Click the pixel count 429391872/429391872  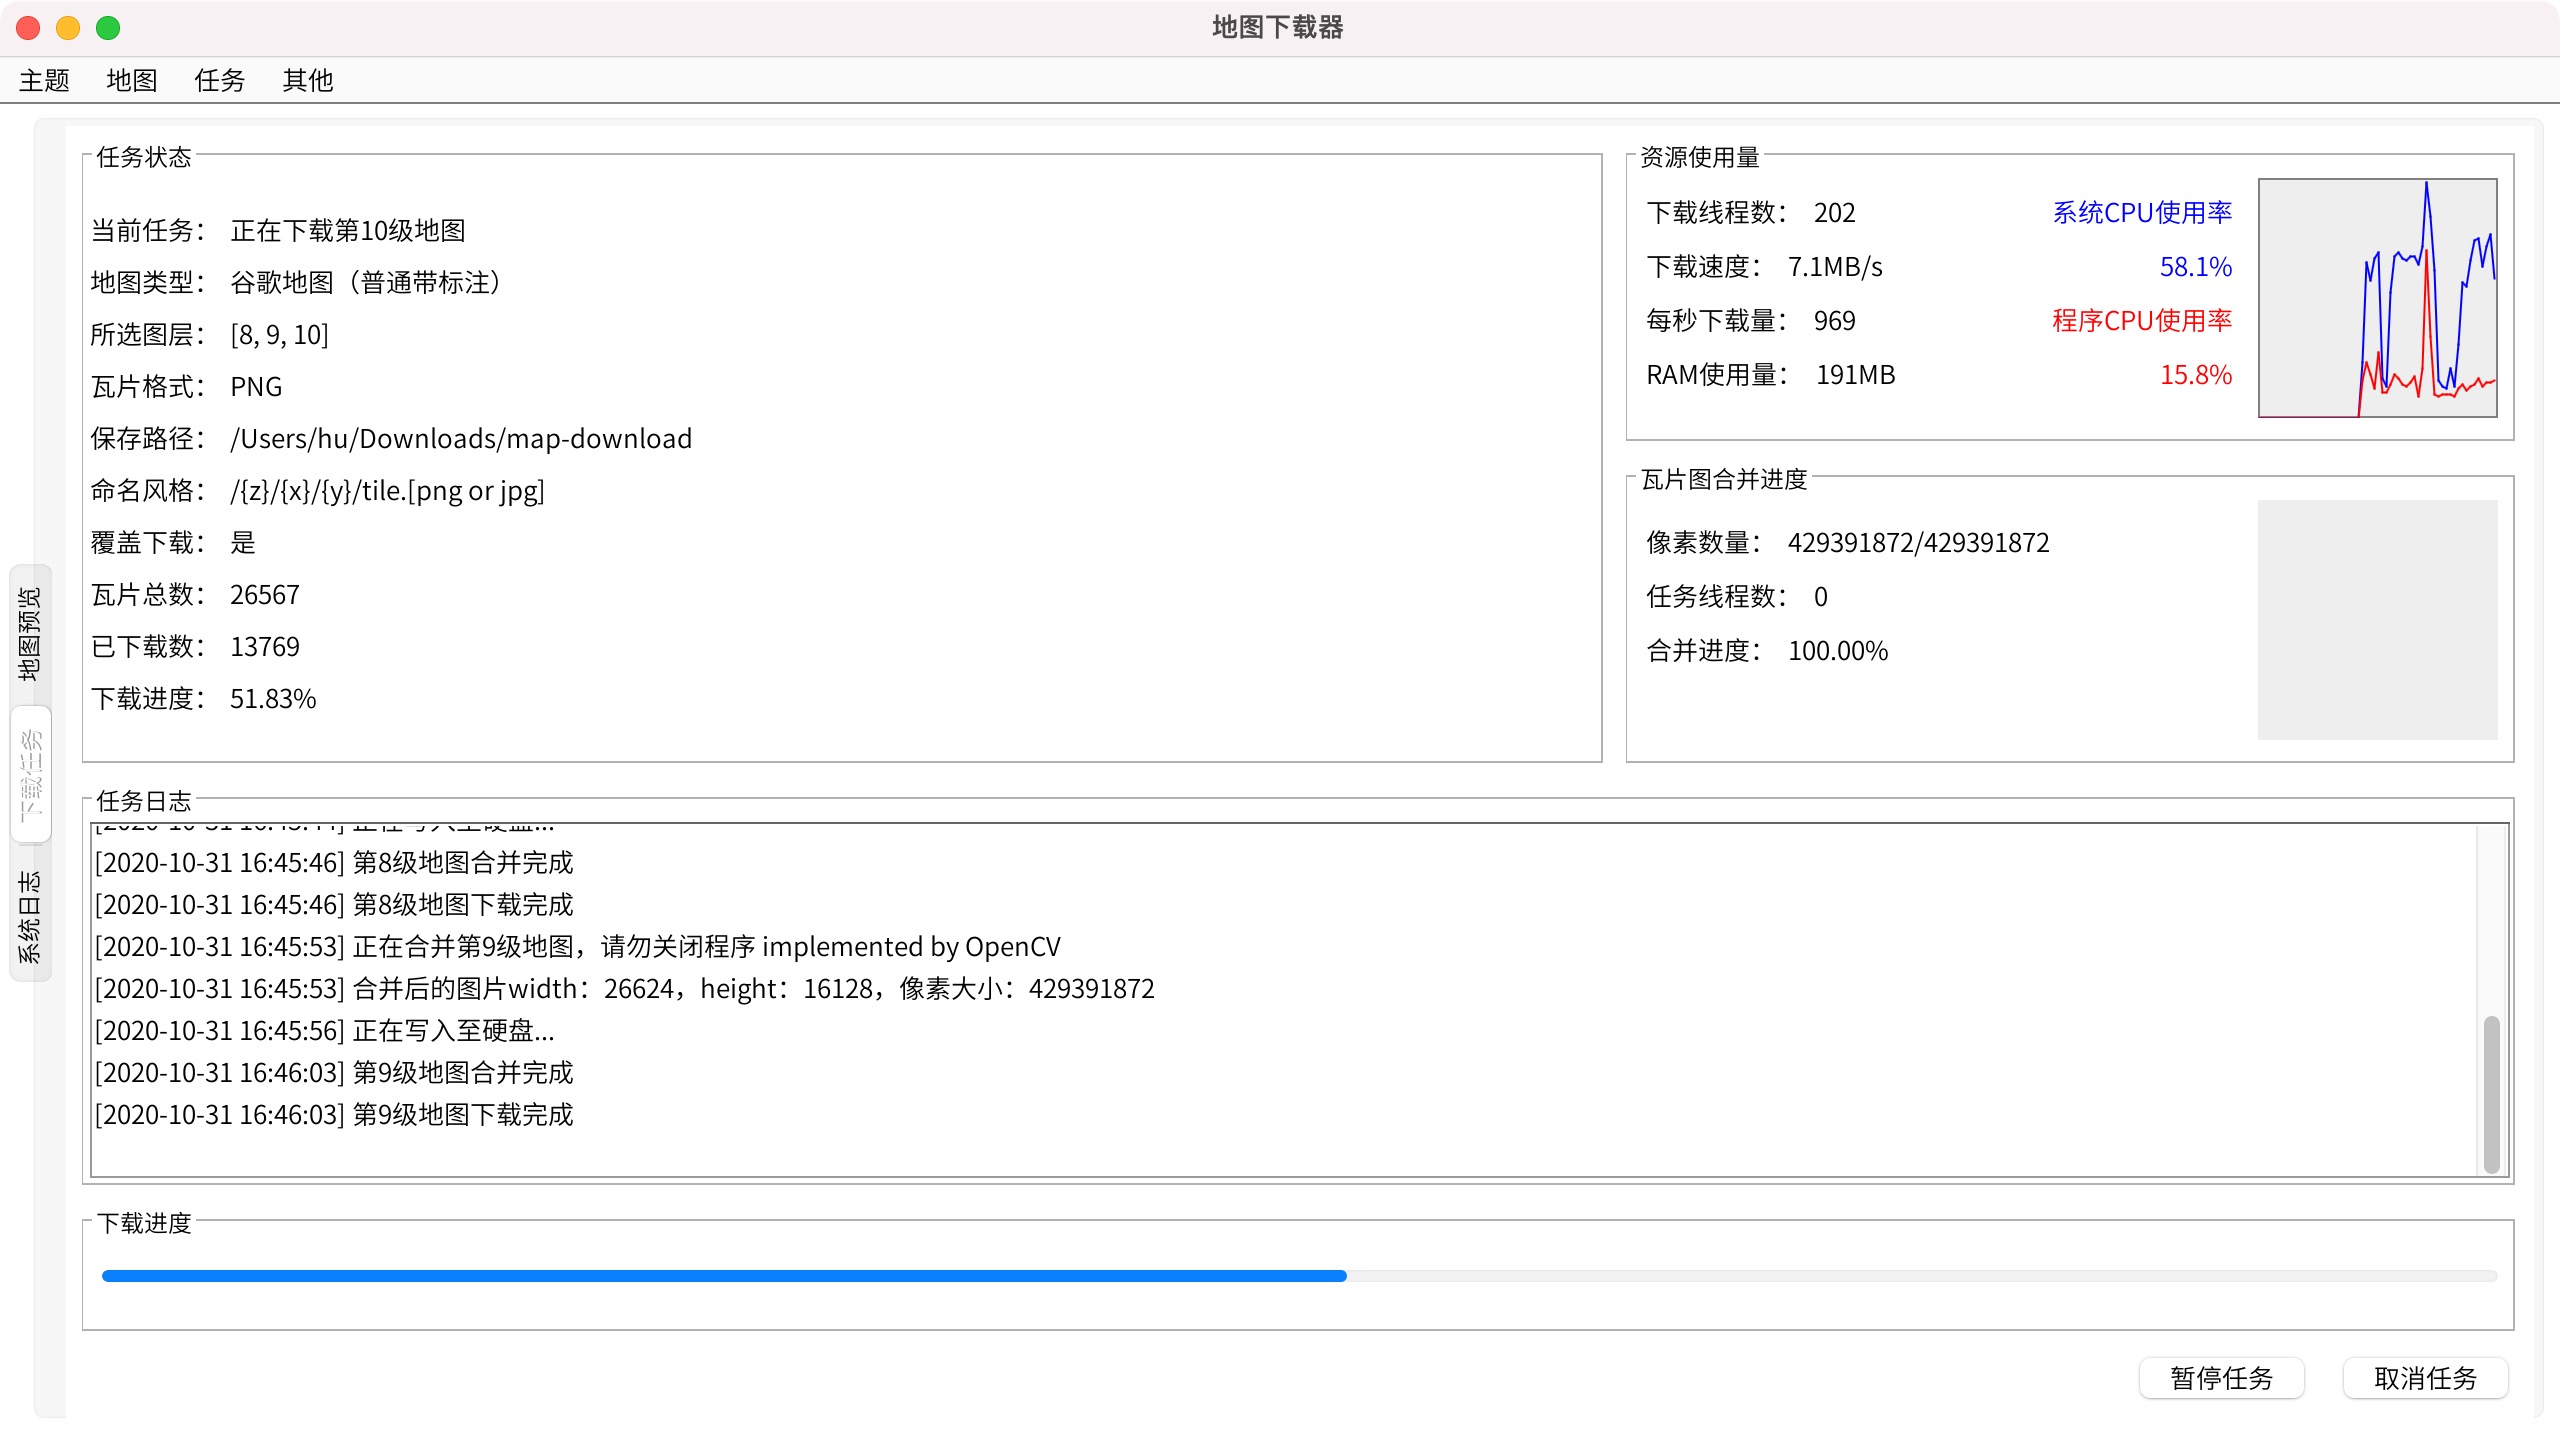click(x=1919, y=542)
